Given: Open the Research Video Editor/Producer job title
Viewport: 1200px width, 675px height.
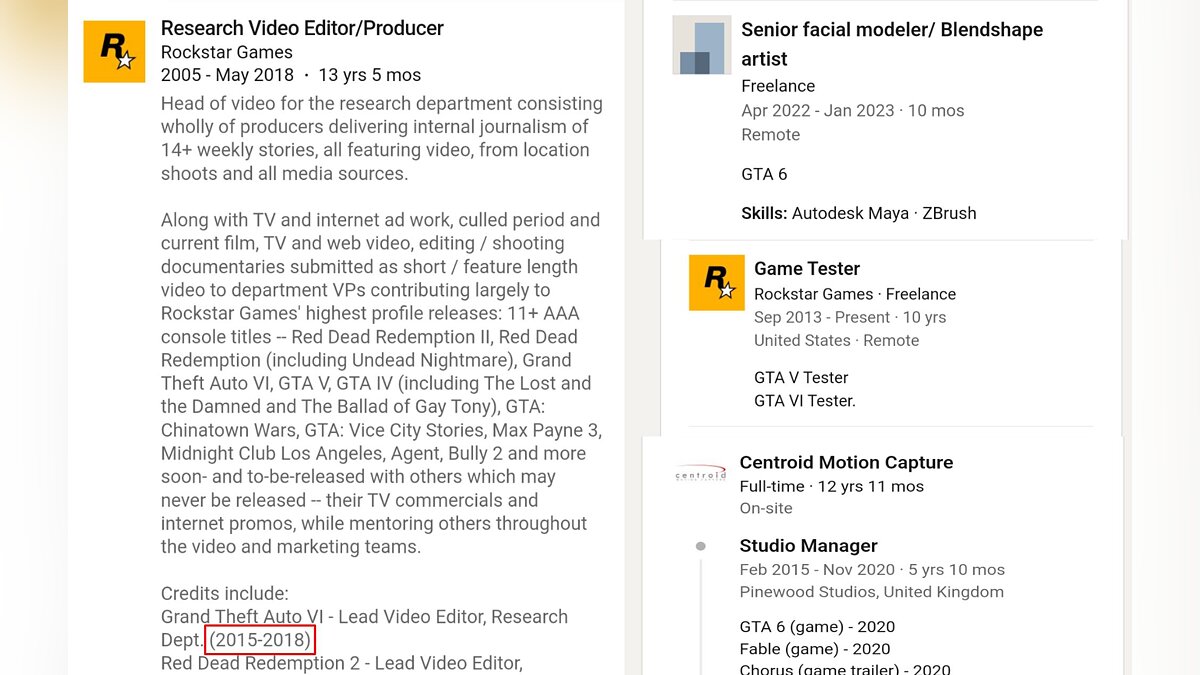Looking at the screenshot, I should [x=302, y=28].
